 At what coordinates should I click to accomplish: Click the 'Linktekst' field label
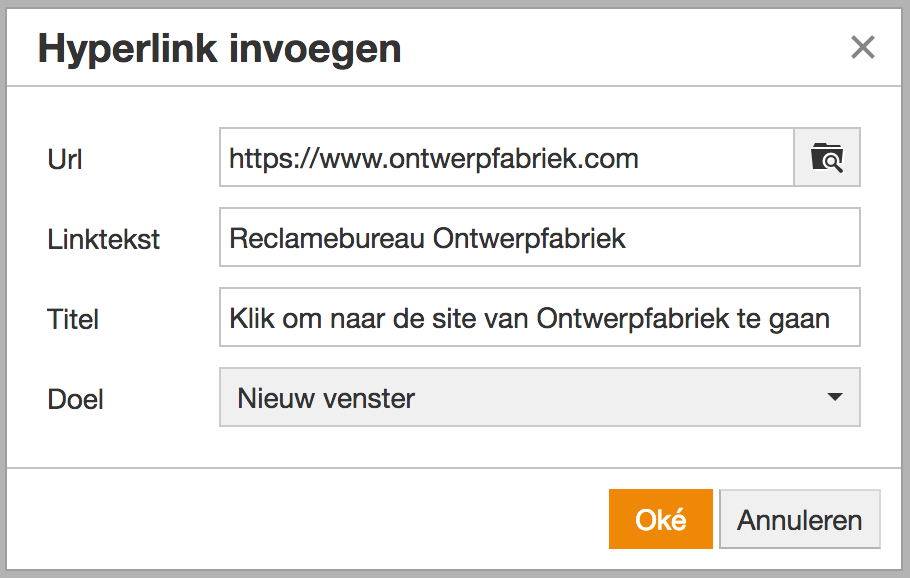[104, 239]
